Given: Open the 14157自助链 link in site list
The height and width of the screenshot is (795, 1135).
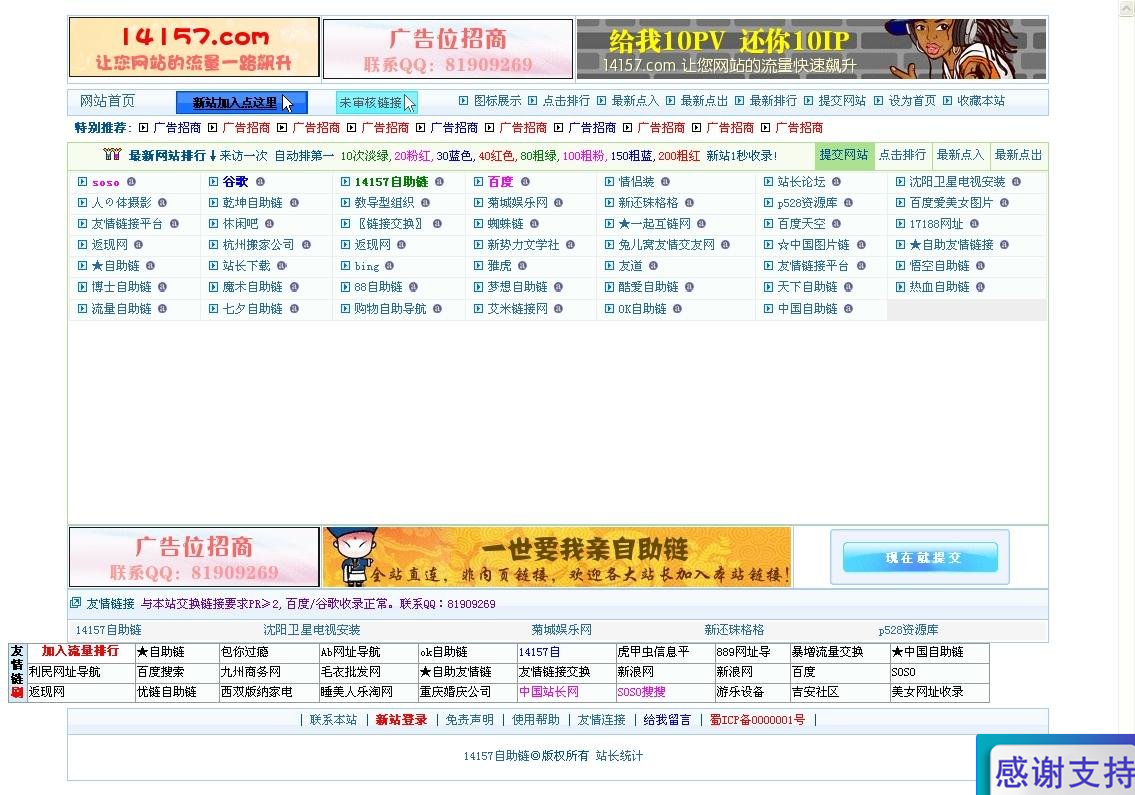Looking at the screenshot, I should (x=391, y=182).
